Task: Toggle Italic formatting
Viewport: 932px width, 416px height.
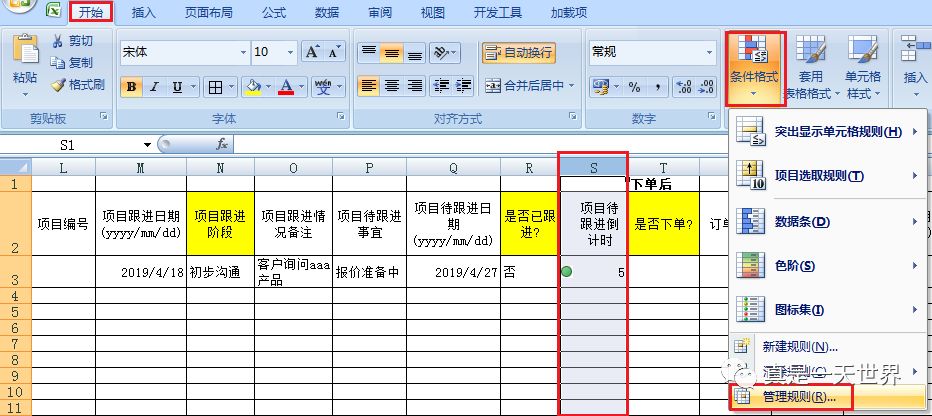Action: [x=153, y=87]
